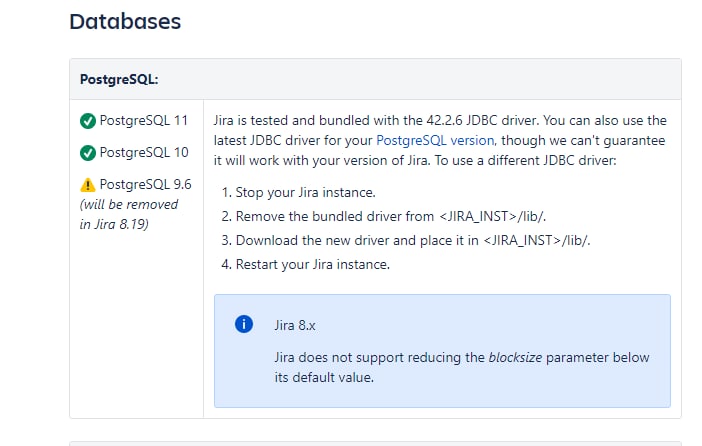Click the PostgreSQL: table header
The height and width of the screenshot is (446, 702).
coord(119,79)
